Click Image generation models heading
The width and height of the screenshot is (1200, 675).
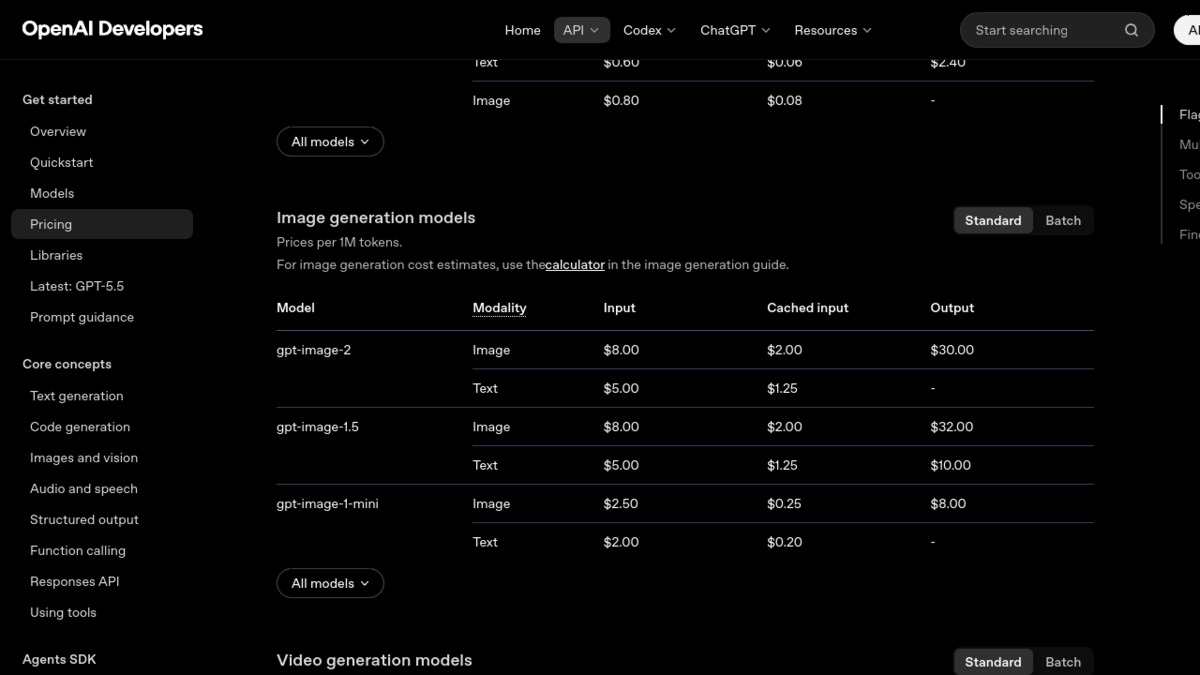pyautogui.click(x=376, y=218)
